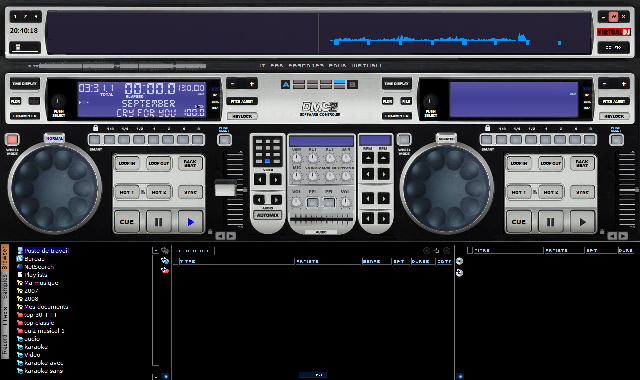
Task: Click the left deck pitch slider handle
Action: pos(225,189)
